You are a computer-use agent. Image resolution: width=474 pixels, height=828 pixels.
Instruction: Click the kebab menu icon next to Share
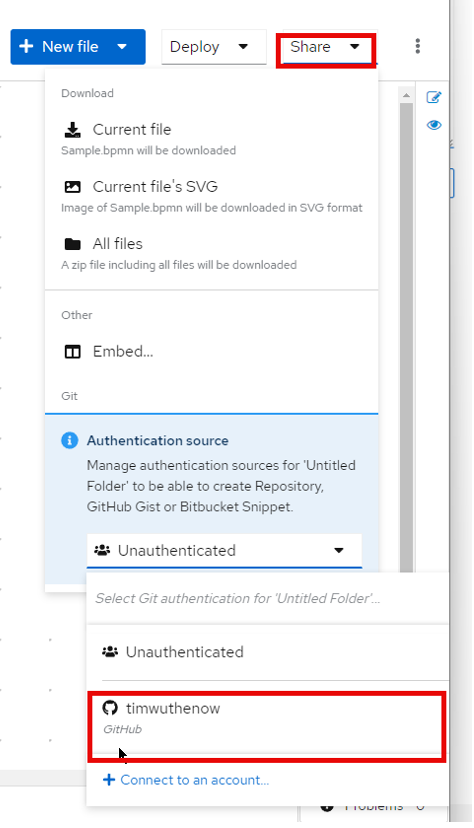418,46
